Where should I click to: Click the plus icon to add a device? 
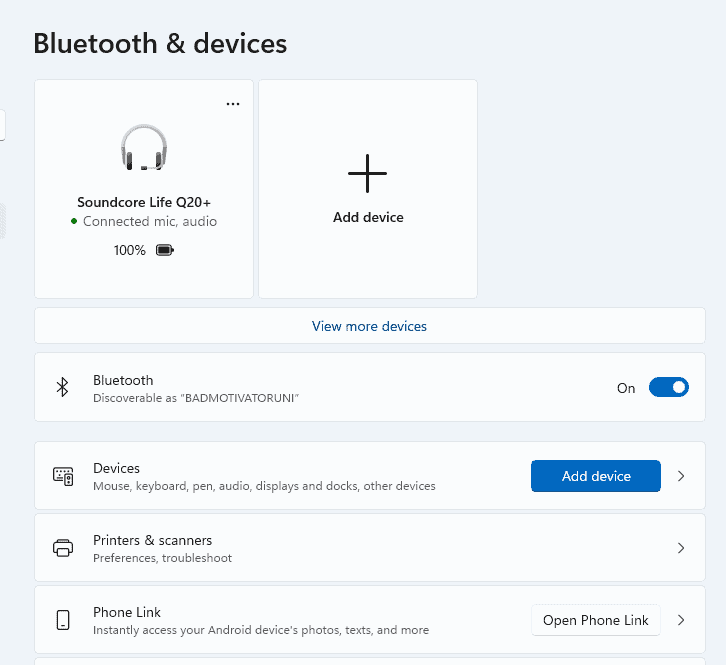(368, 174)
